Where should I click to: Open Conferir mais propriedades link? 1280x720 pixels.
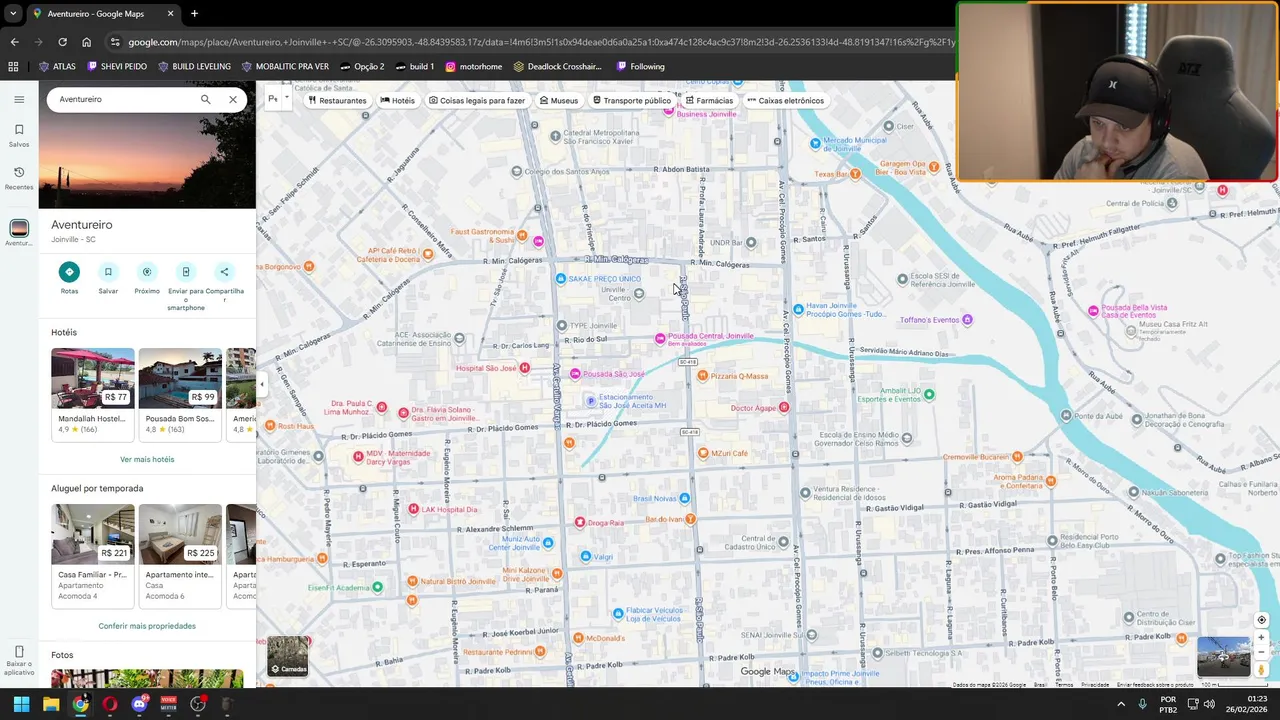click(x=147, y=626)
